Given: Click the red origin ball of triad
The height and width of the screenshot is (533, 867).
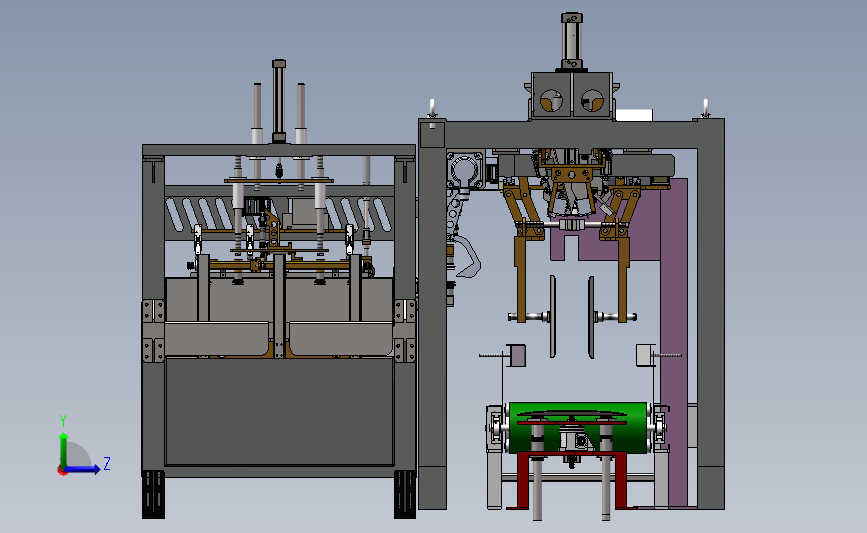Looking at the screenshot, I should (62, 471).
